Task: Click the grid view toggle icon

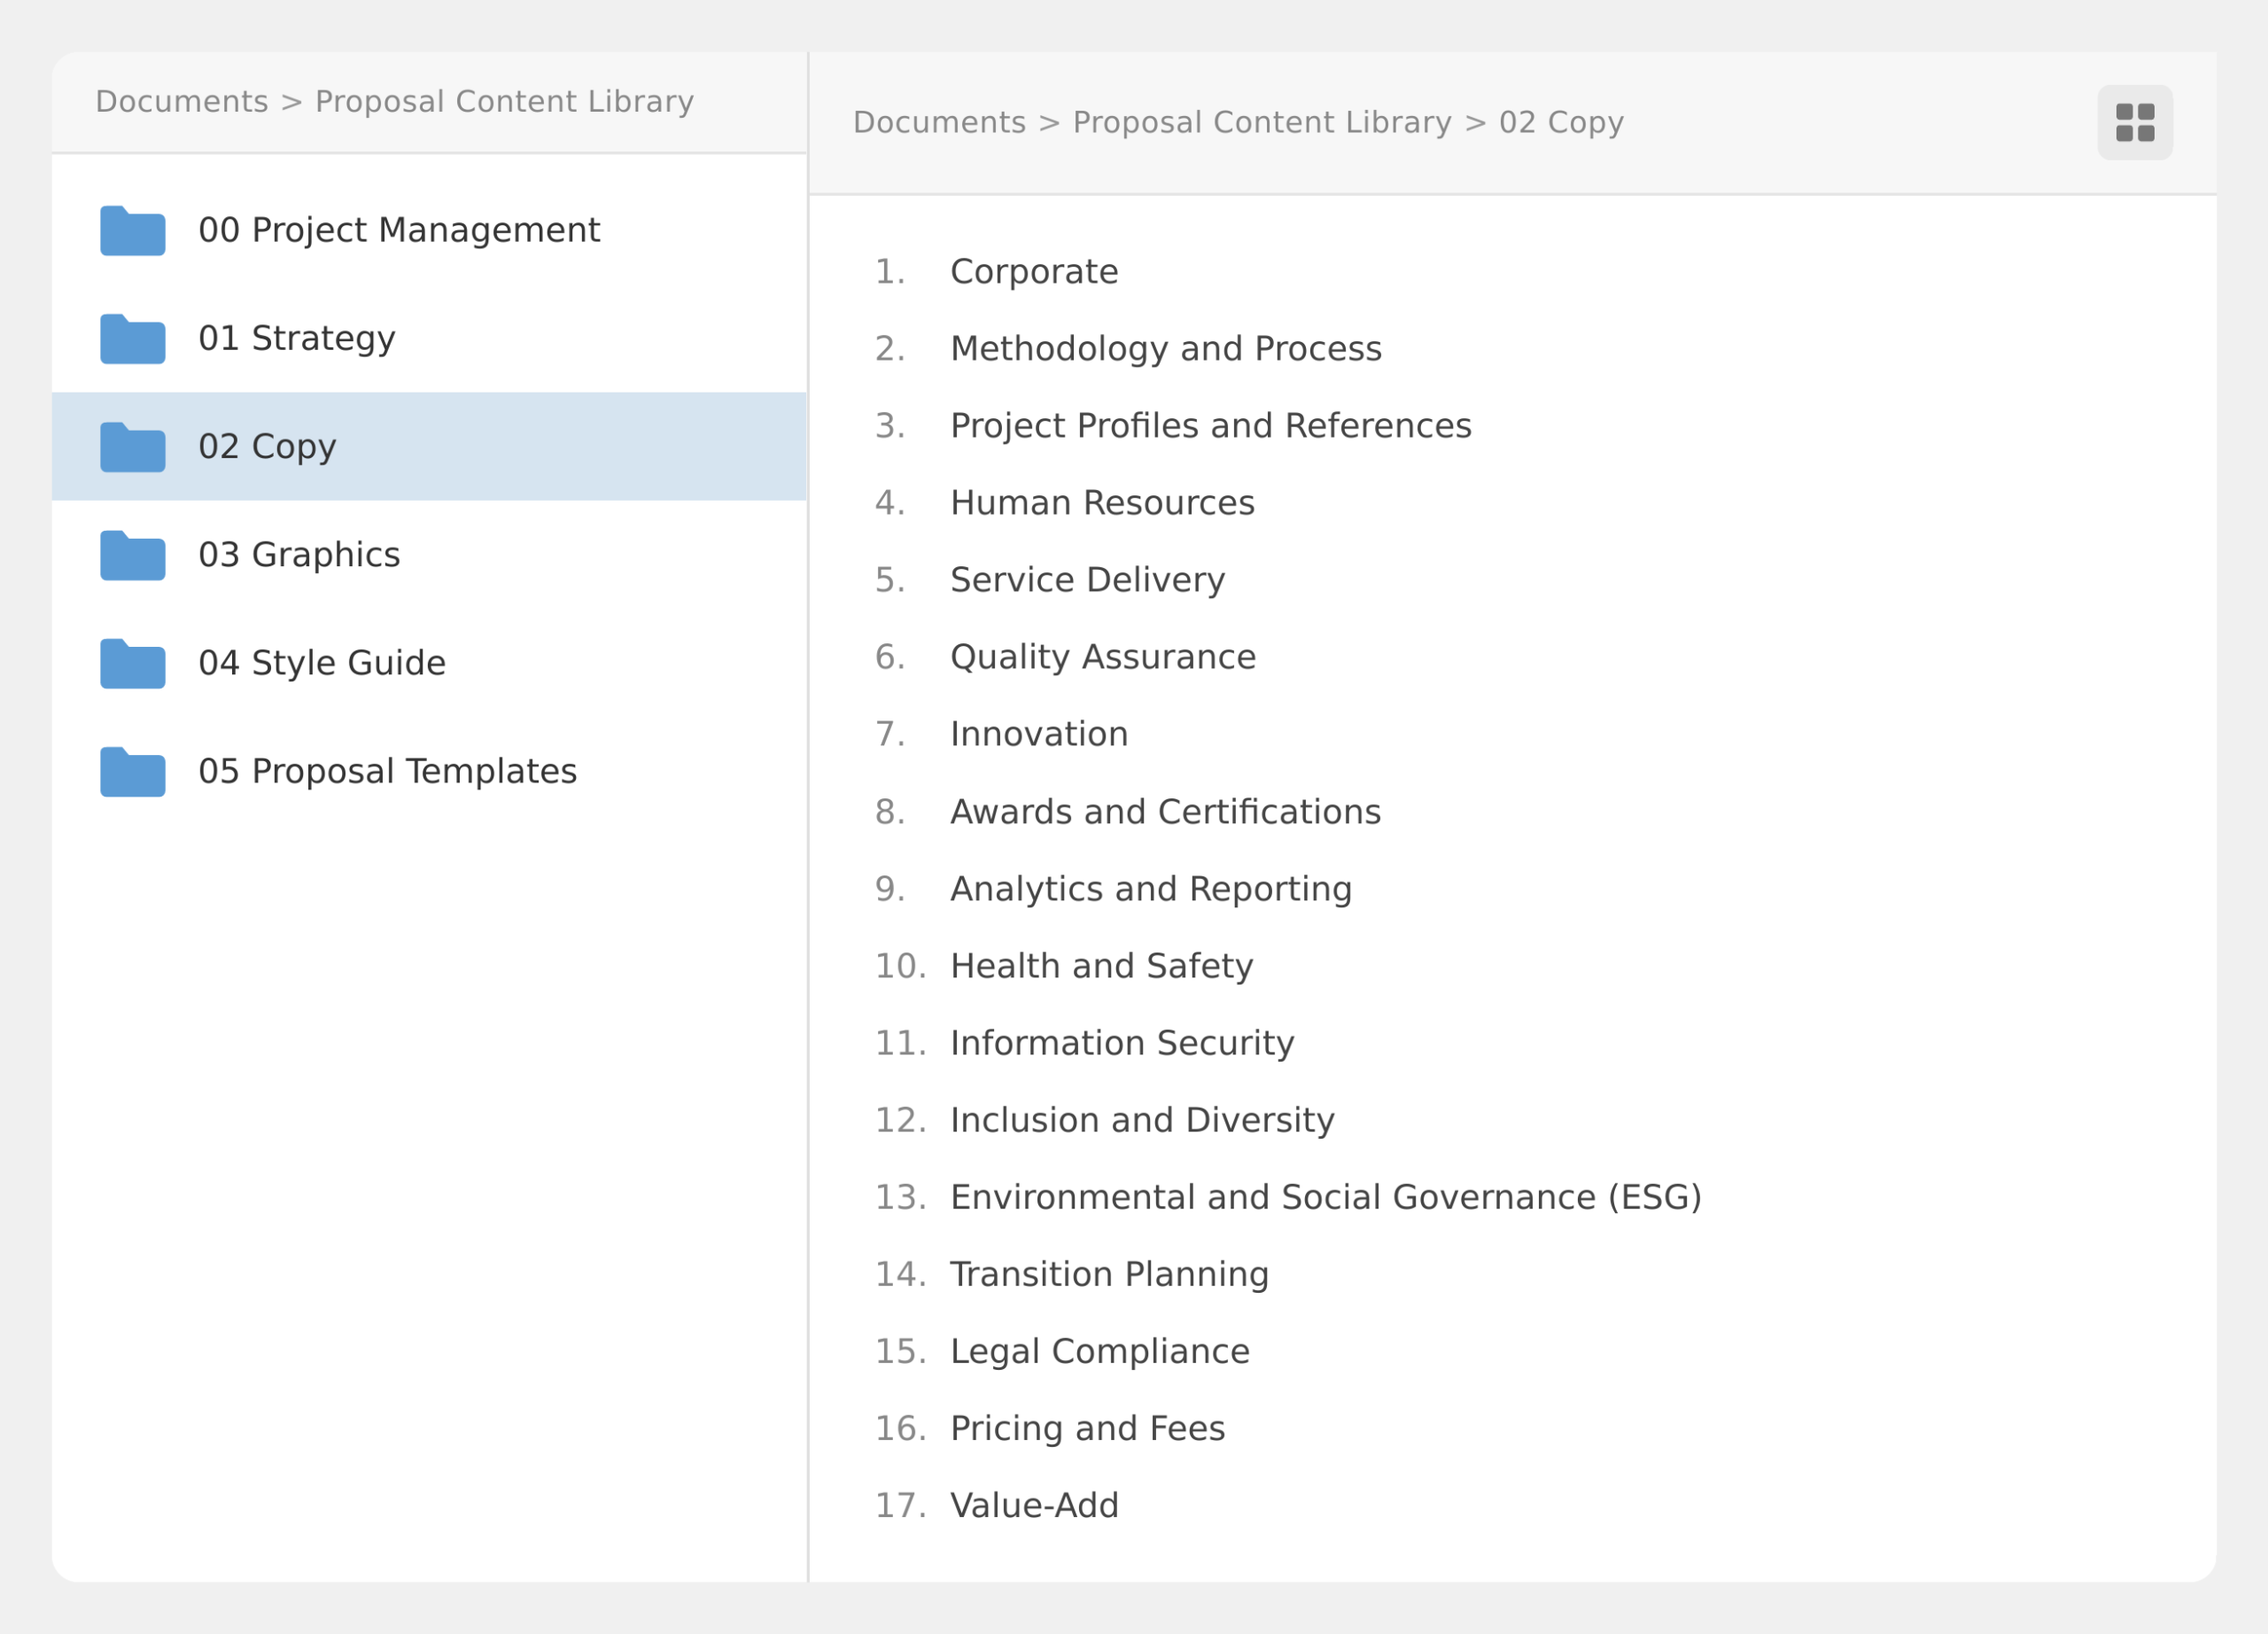Action: point(2135,122)
